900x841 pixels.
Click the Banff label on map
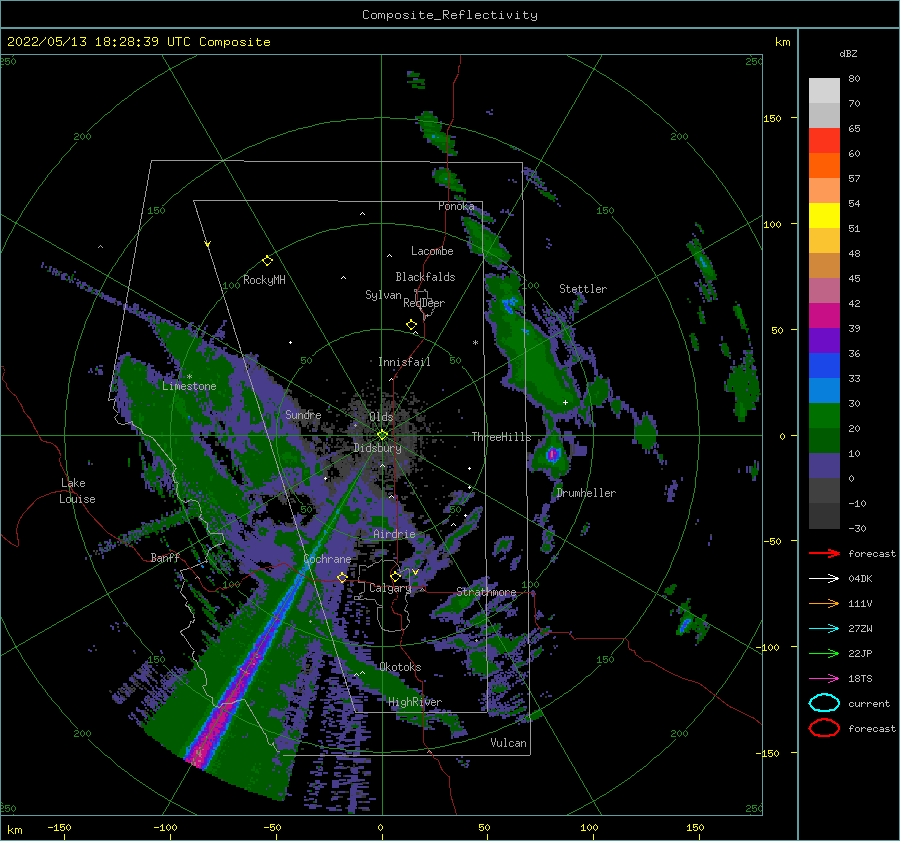pos(165,557)
